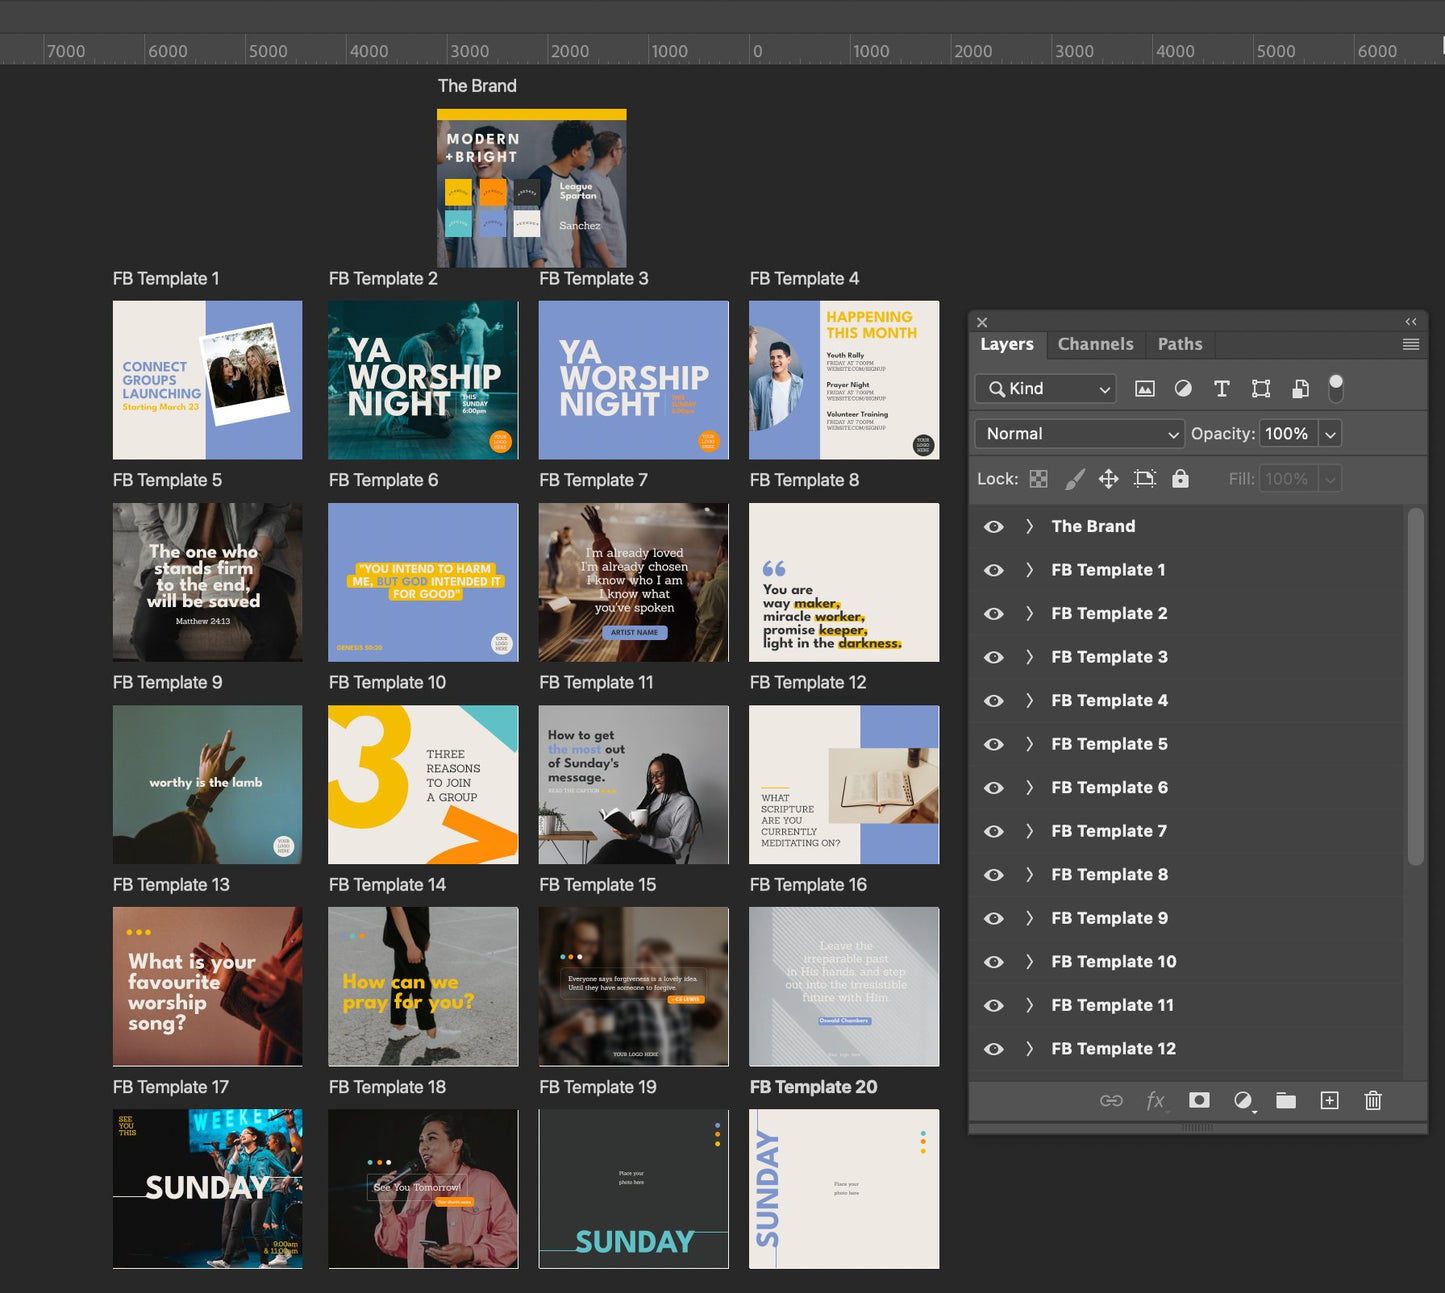Screen dimensions: 1445x1293
Task: Switch to the Channels tab
Action: (x=1095, y=344)
